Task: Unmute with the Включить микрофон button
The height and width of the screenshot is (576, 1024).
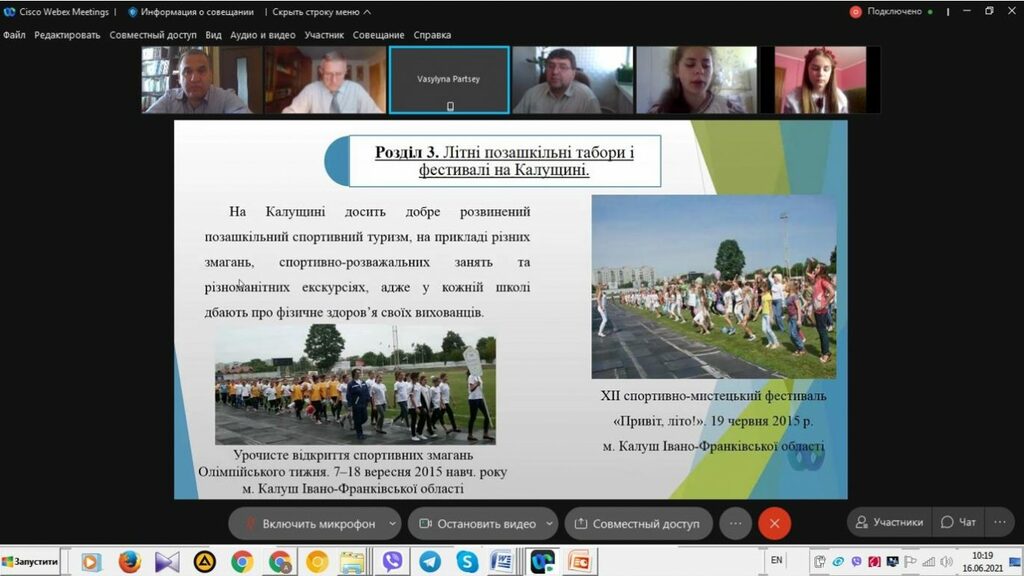Action: click(x=310, y=523)
